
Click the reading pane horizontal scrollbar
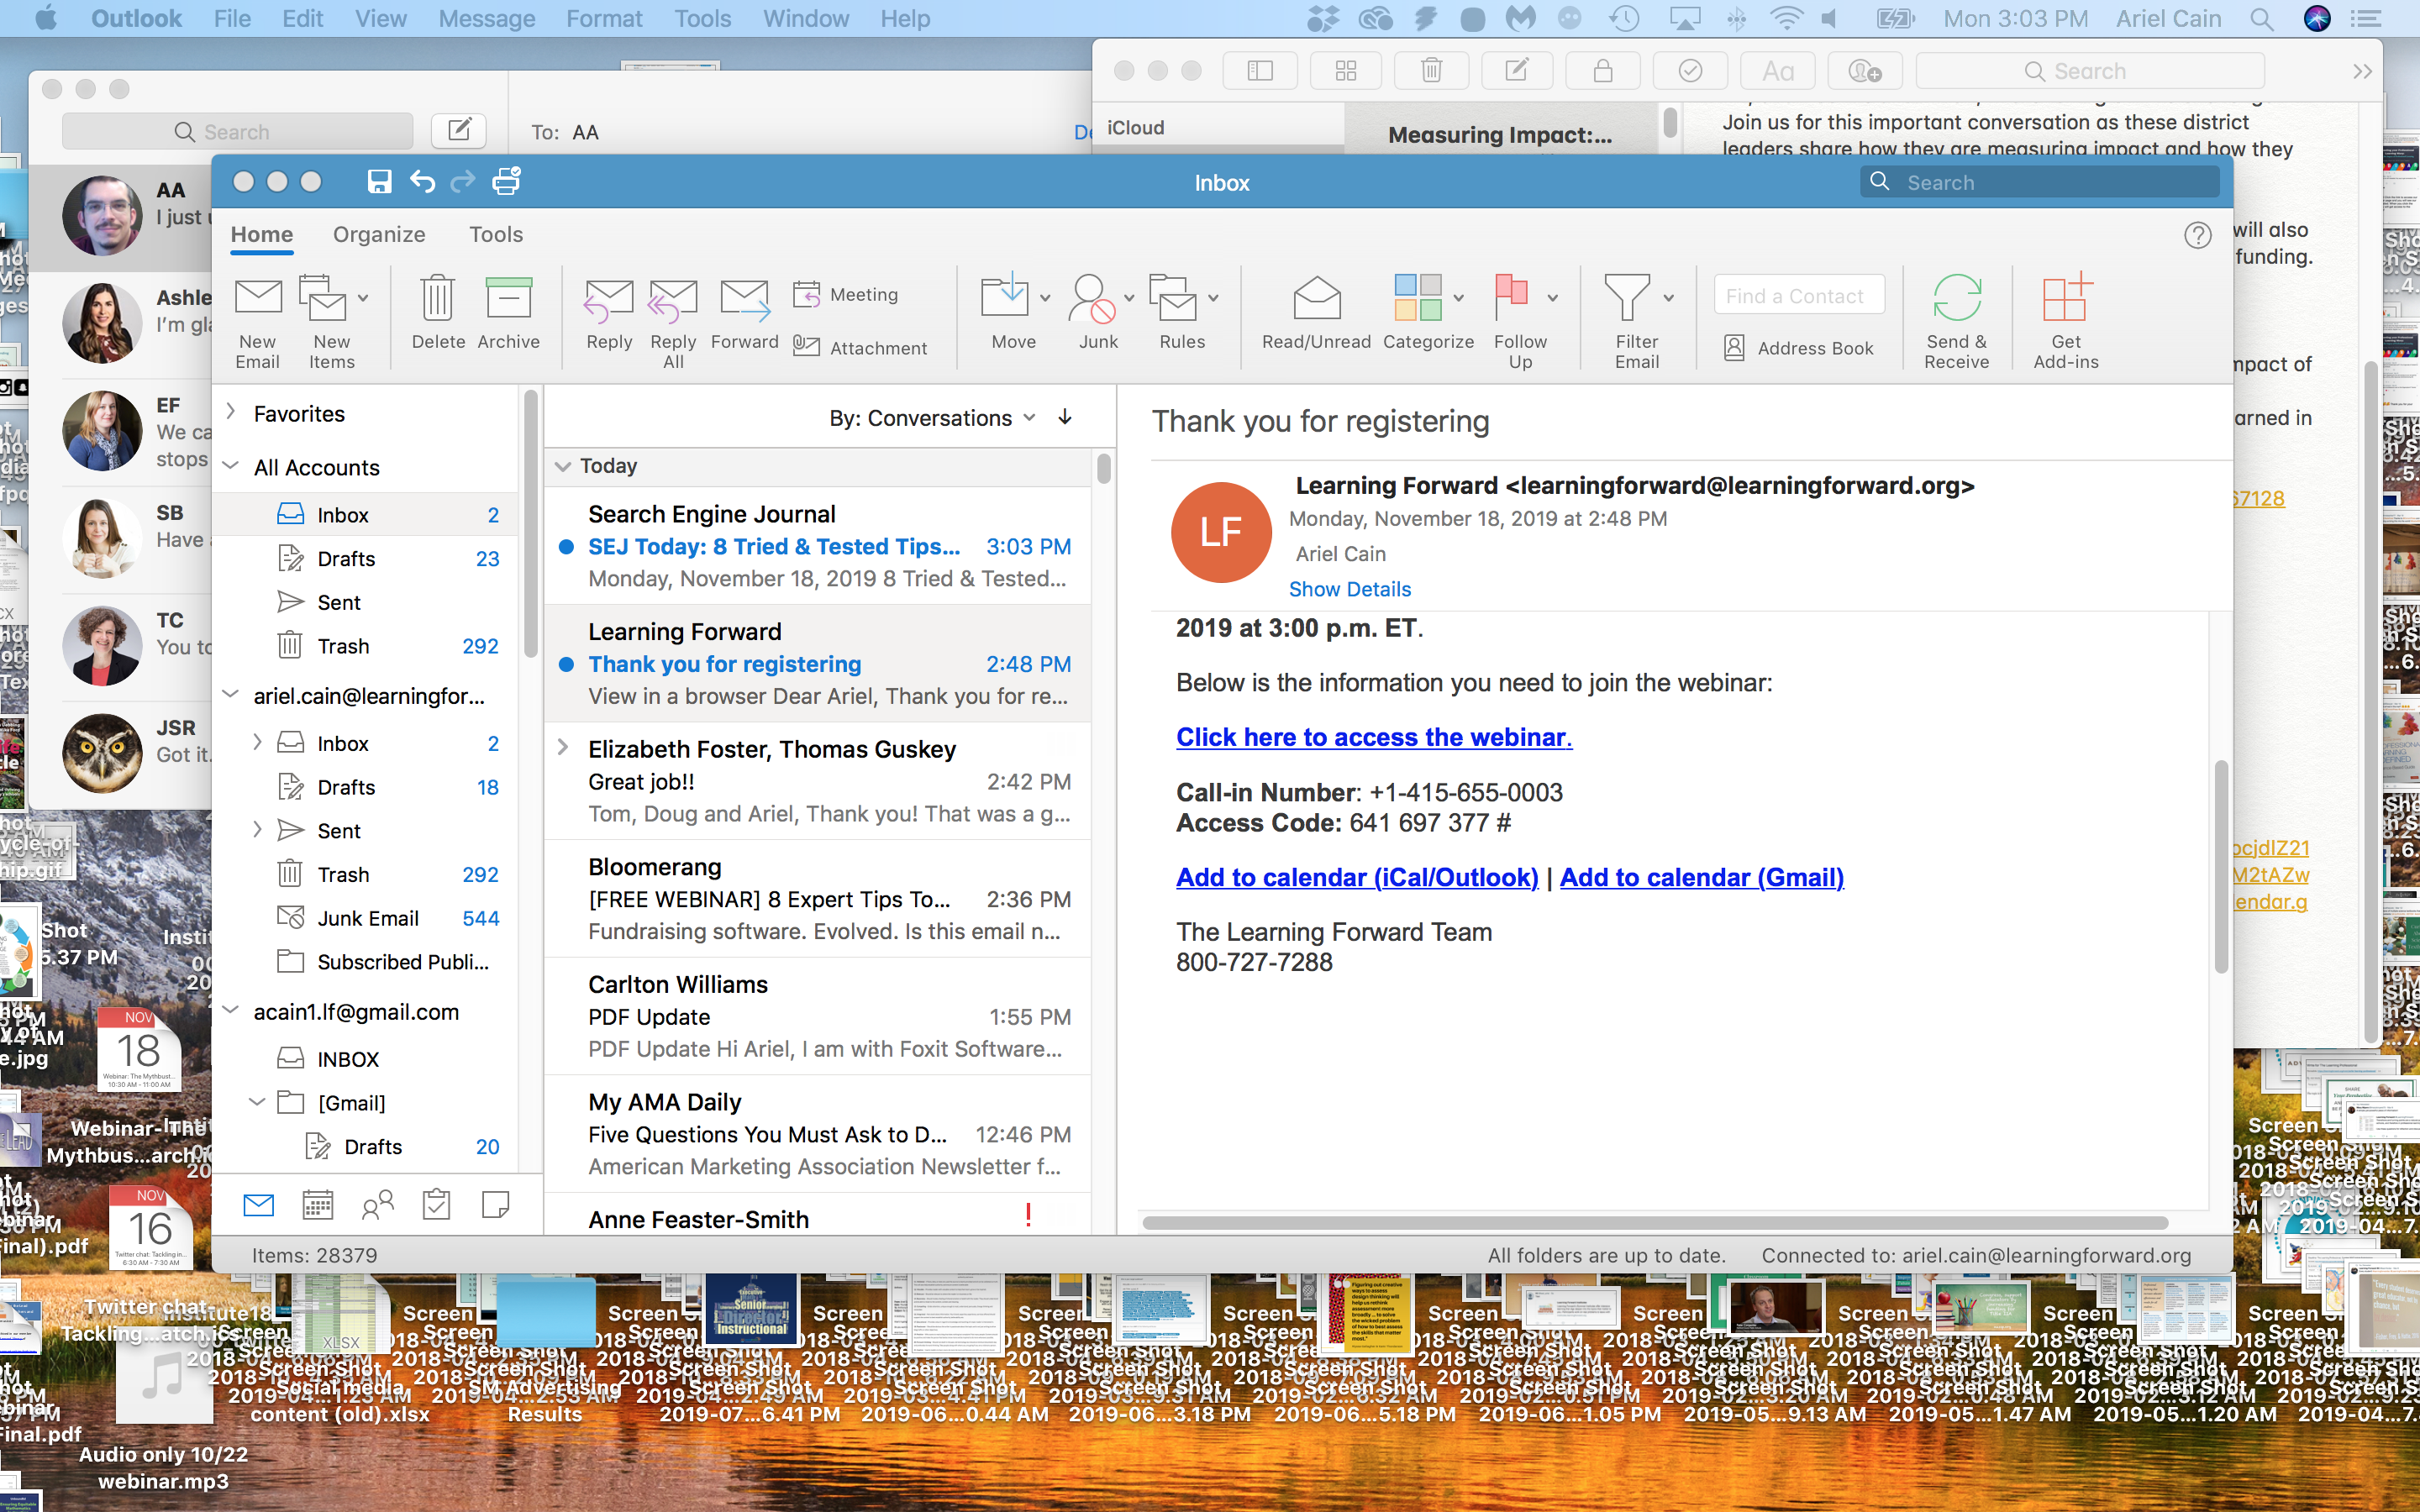point(1655,1223)
